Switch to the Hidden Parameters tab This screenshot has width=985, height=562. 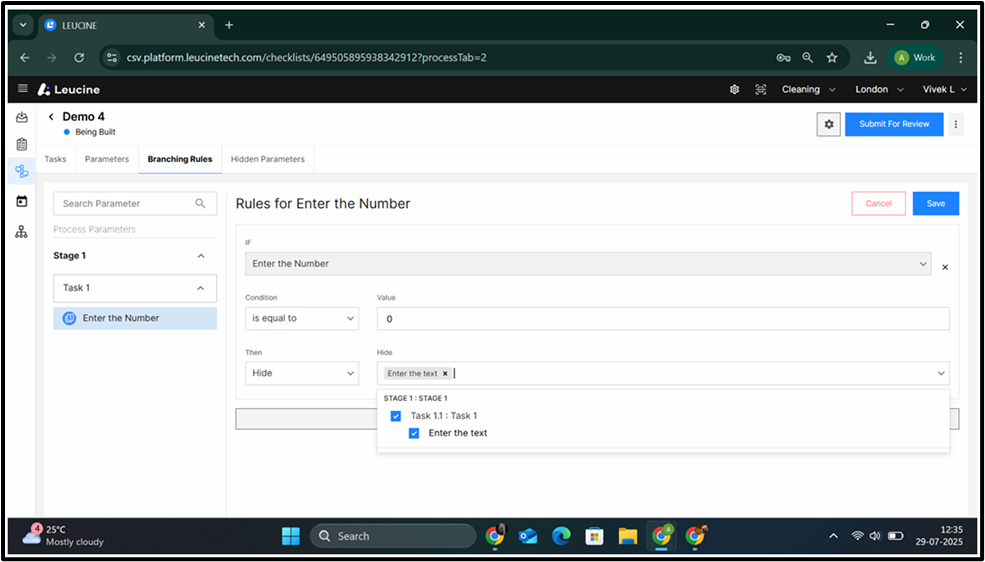[267, 159]
